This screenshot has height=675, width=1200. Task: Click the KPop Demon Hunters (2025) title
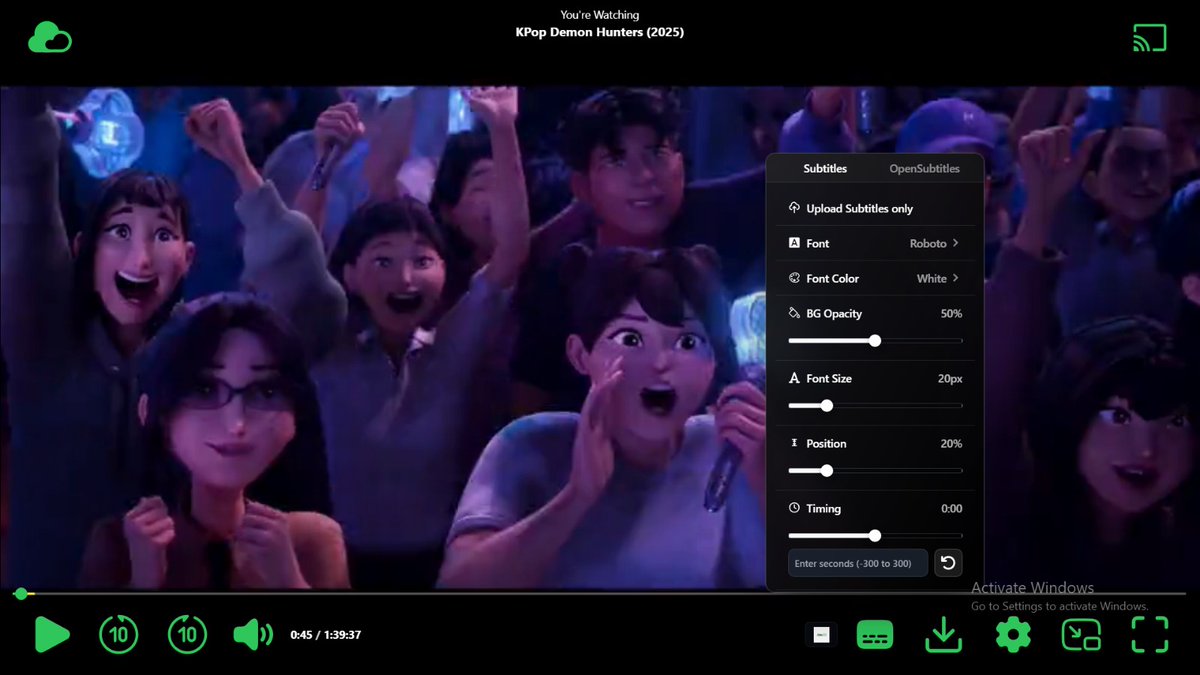pyautogui.click(x=600, y=32)
